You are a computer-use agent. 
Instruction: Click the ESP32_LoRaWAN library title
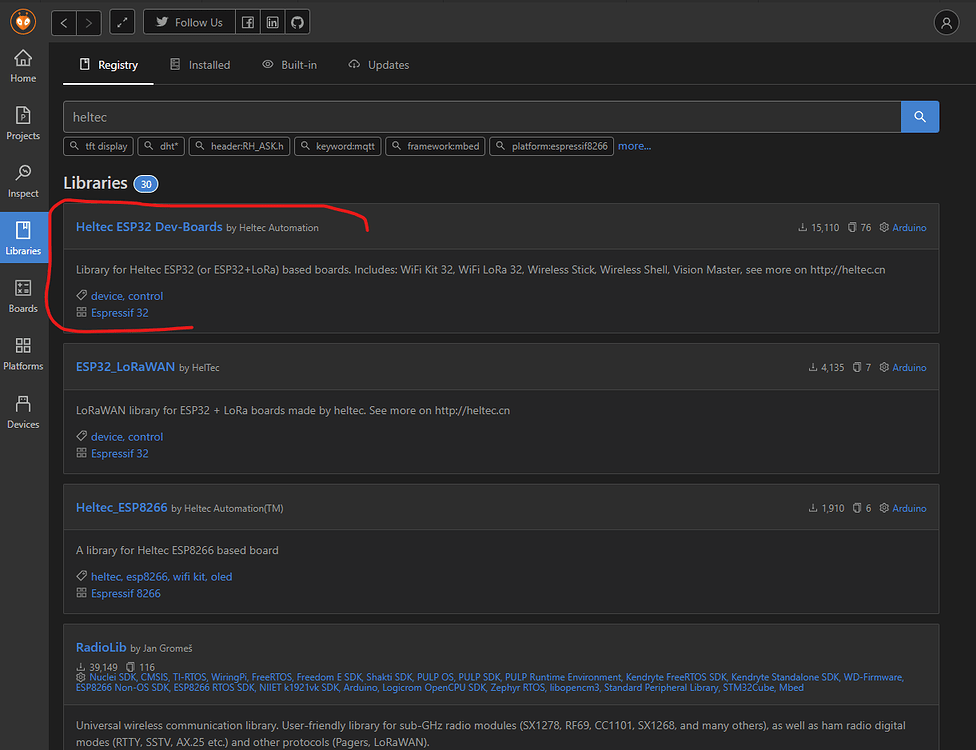(125, 366)
